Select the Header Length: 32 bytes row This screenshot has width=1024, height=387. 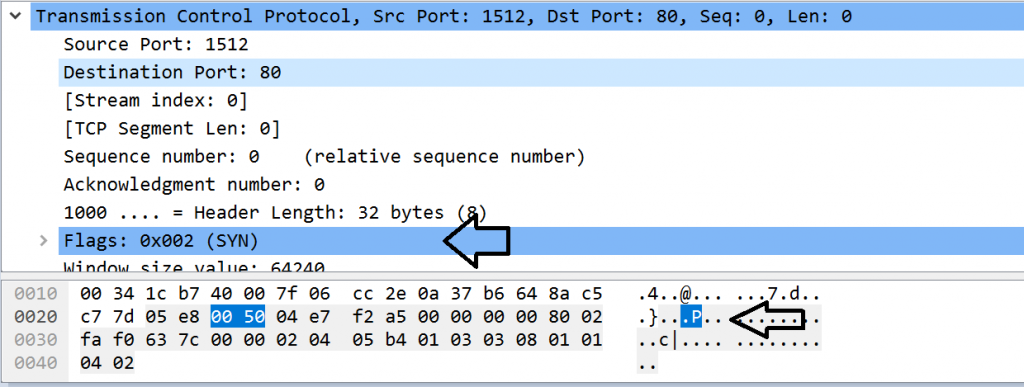click(541, 213)
